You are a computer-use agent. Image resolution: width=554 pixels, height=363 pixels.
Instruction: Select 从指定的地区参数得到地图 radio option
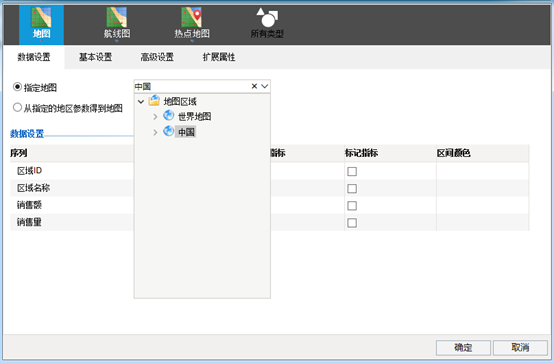[17, 107]
